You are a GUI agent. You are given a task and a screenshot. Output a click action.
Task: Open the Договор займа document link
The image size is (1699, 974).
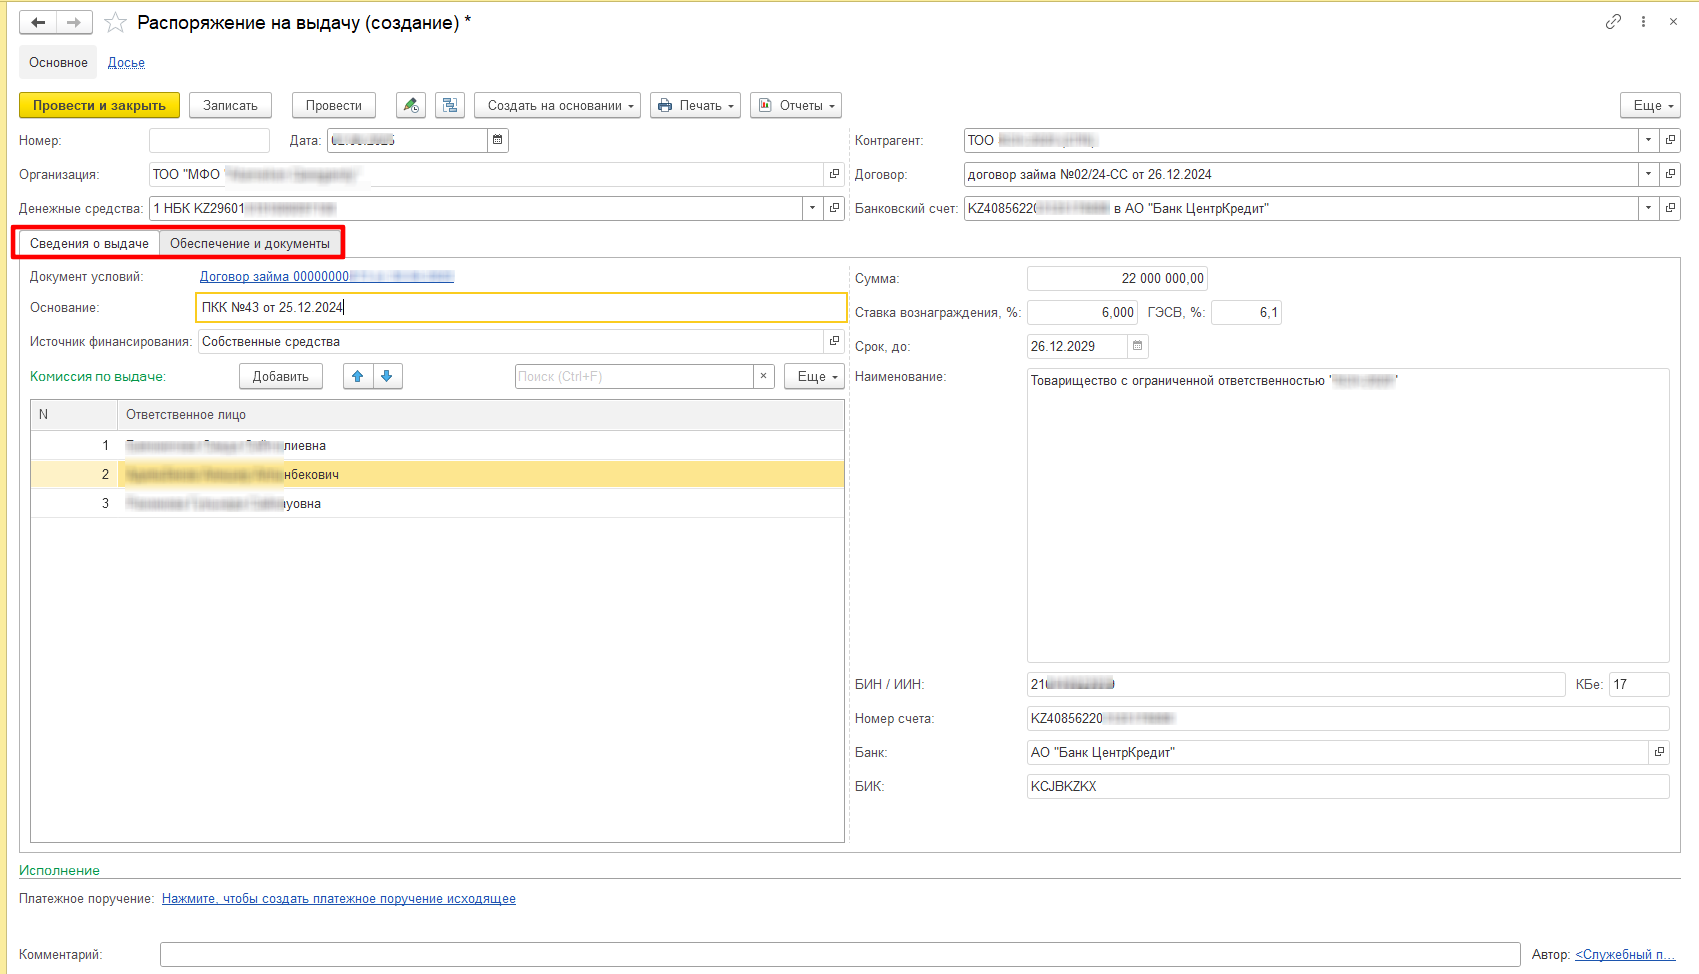coord(326,276)
